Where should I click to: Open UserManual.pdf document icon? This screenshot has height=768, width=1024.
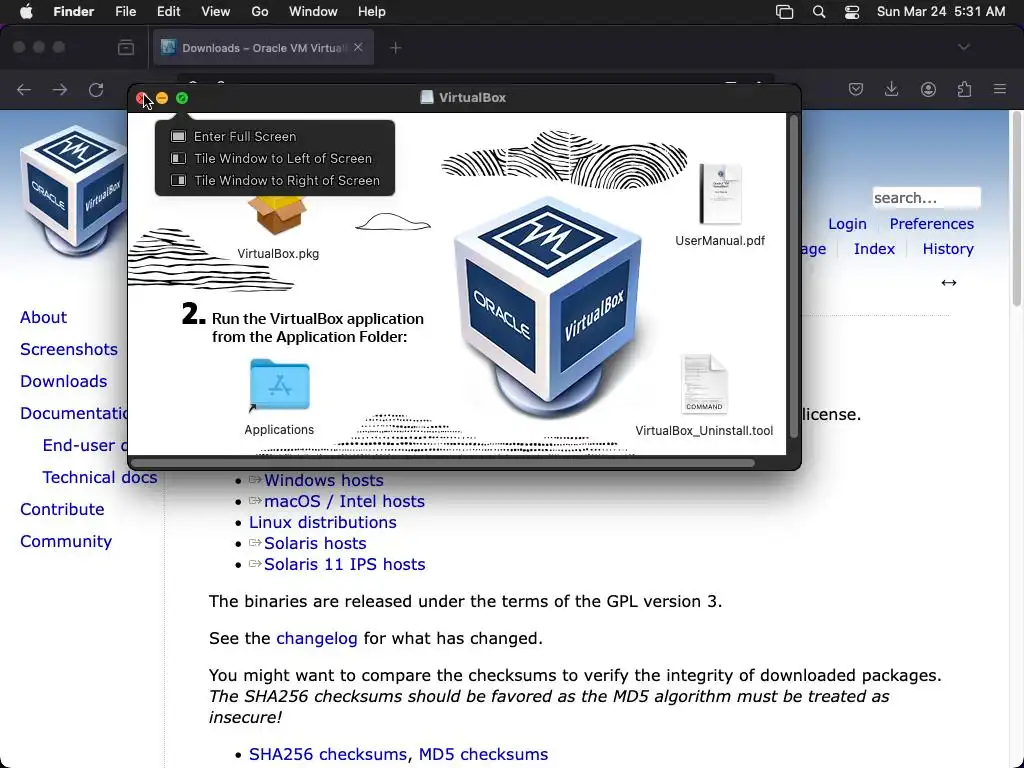[720, 194]
